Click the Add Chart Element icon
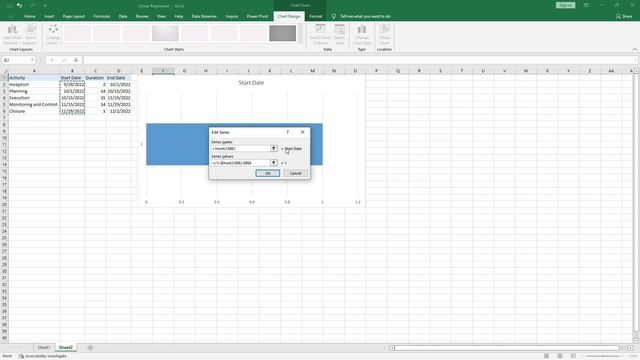The image size is (640, 360). pyautogui.click(x=12, y=34)
